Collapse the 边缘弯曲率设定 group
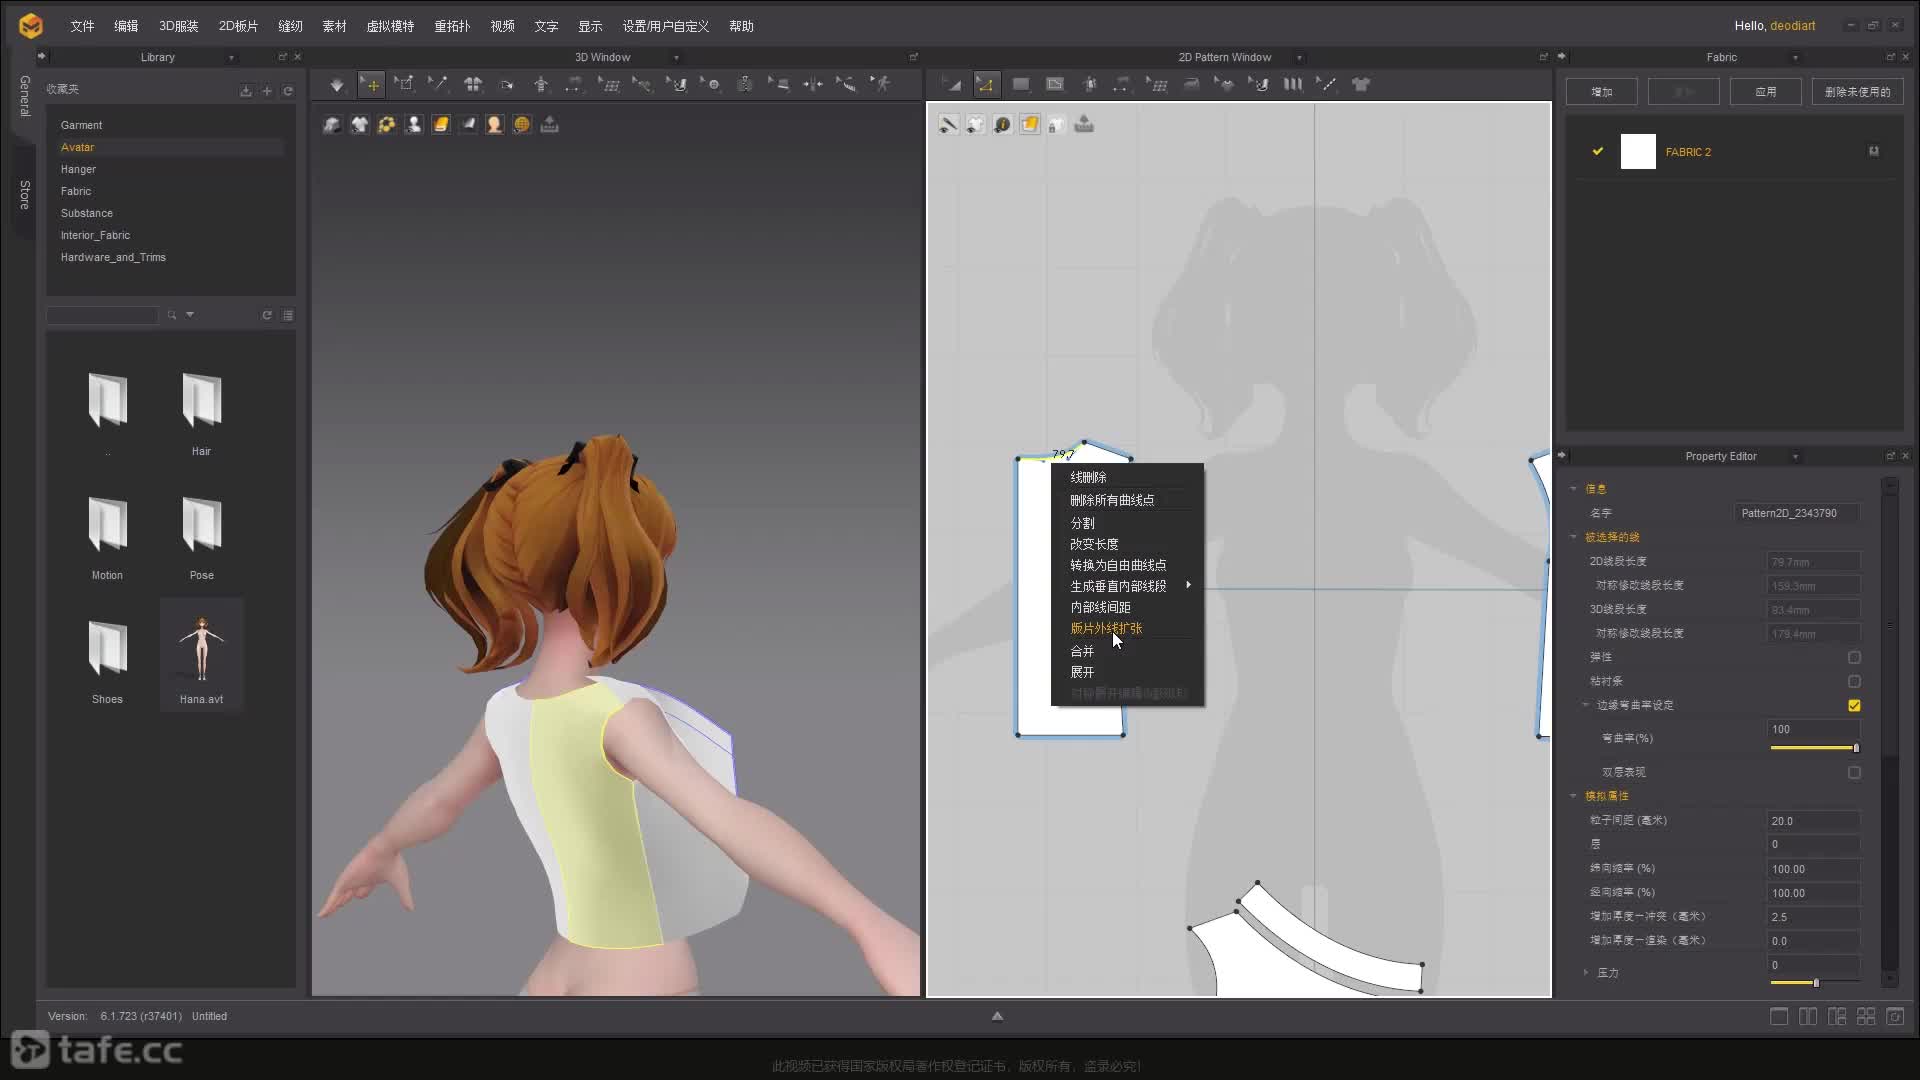 [x=1586, y=705]
